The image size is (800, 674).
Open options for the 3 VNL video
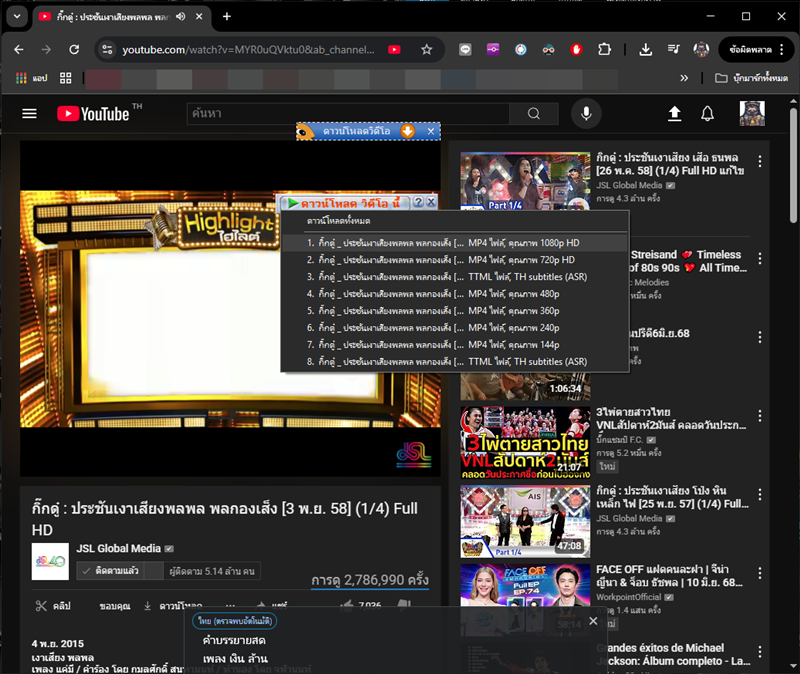(760, 416)
